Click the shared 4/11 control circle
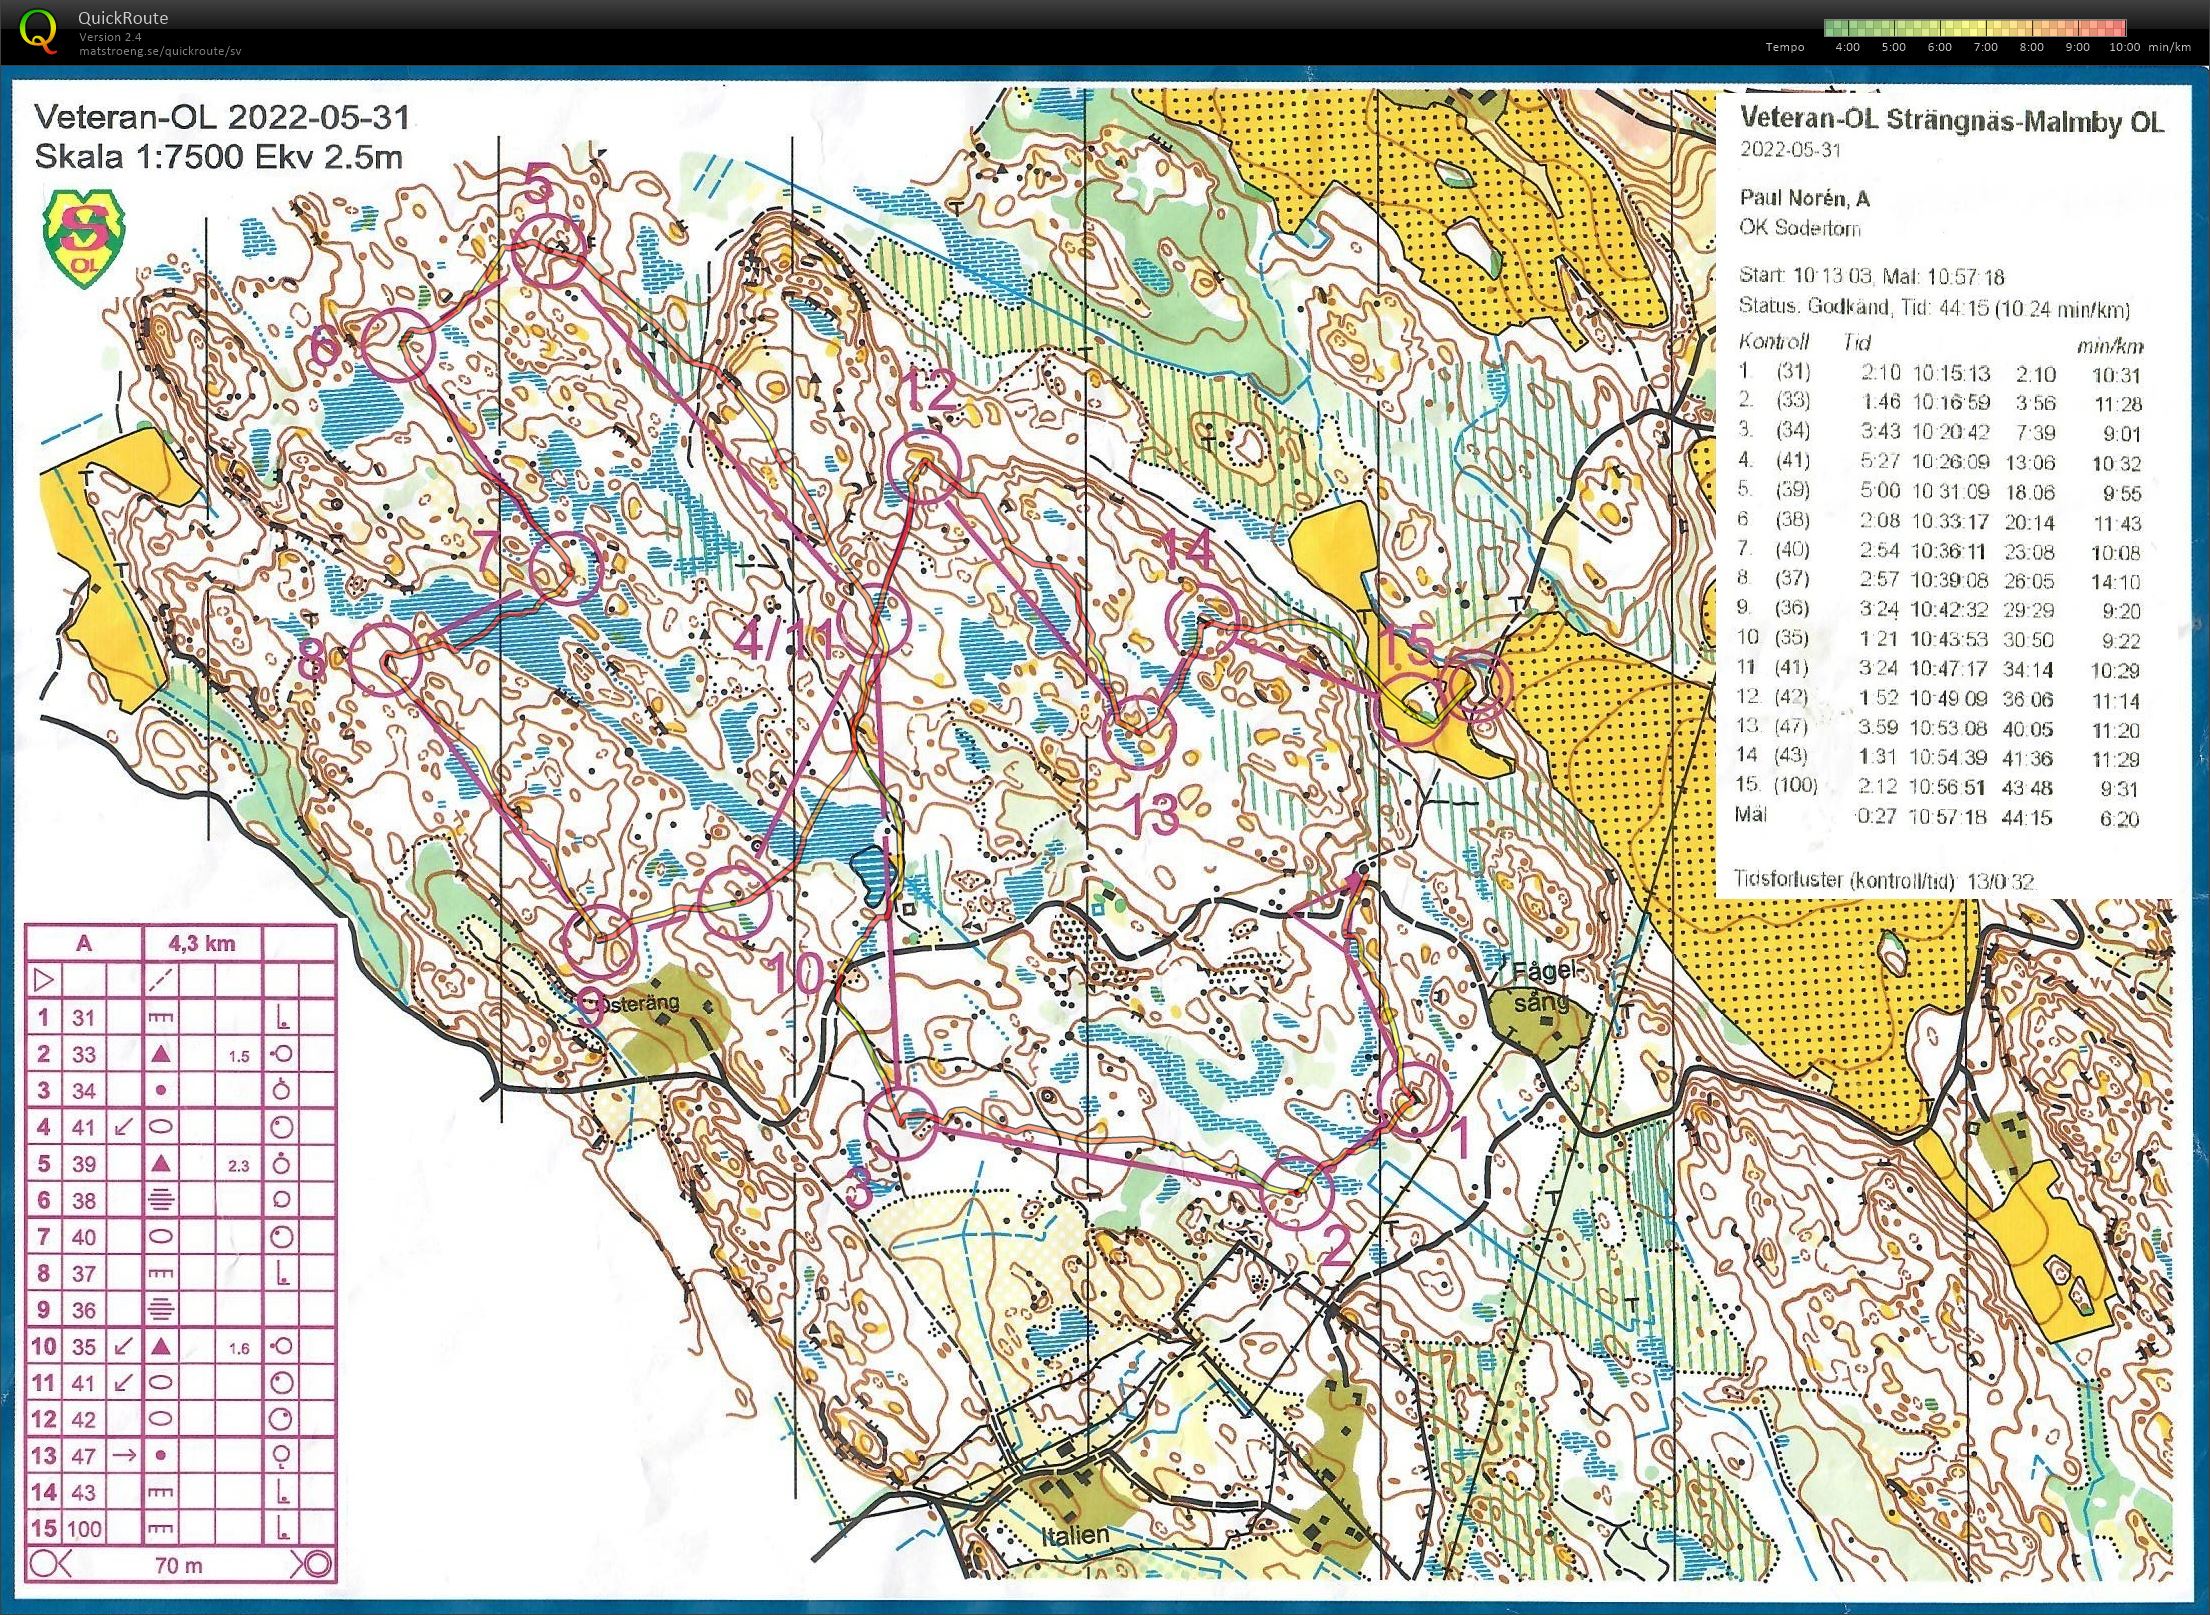 875,621
